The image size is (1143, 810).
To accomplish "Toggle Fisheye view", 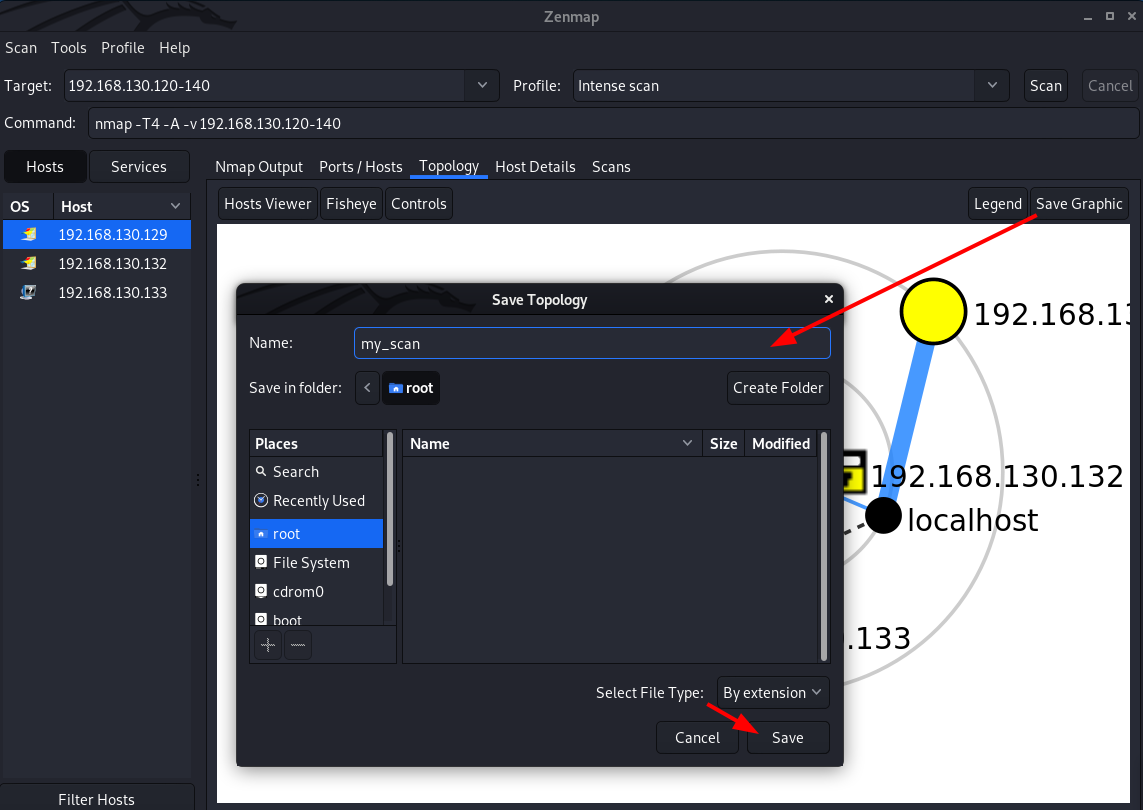I will pos(351,204).
